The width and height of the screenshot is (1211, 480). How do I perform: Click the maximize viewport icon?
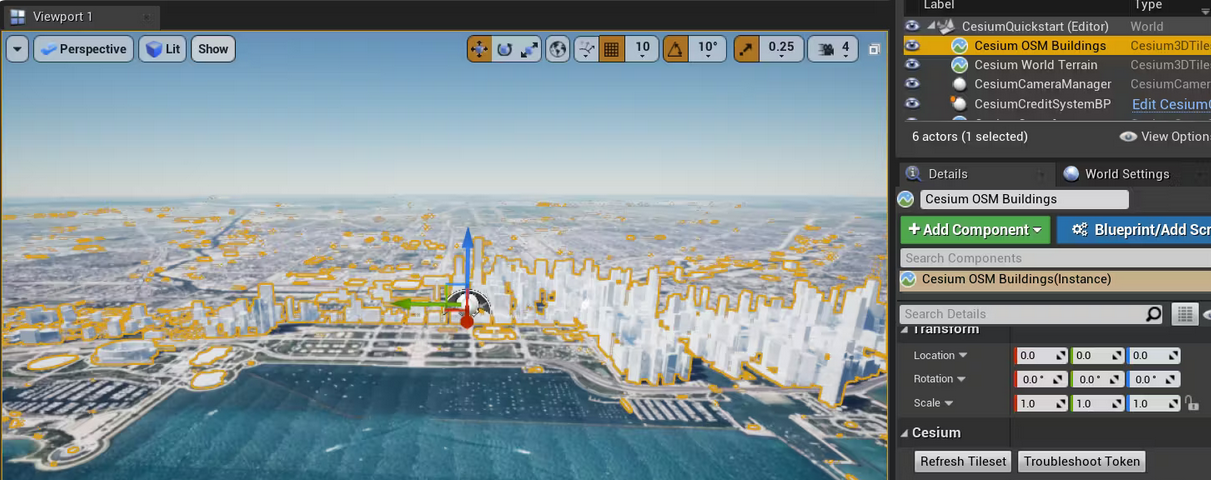[874, 49]
